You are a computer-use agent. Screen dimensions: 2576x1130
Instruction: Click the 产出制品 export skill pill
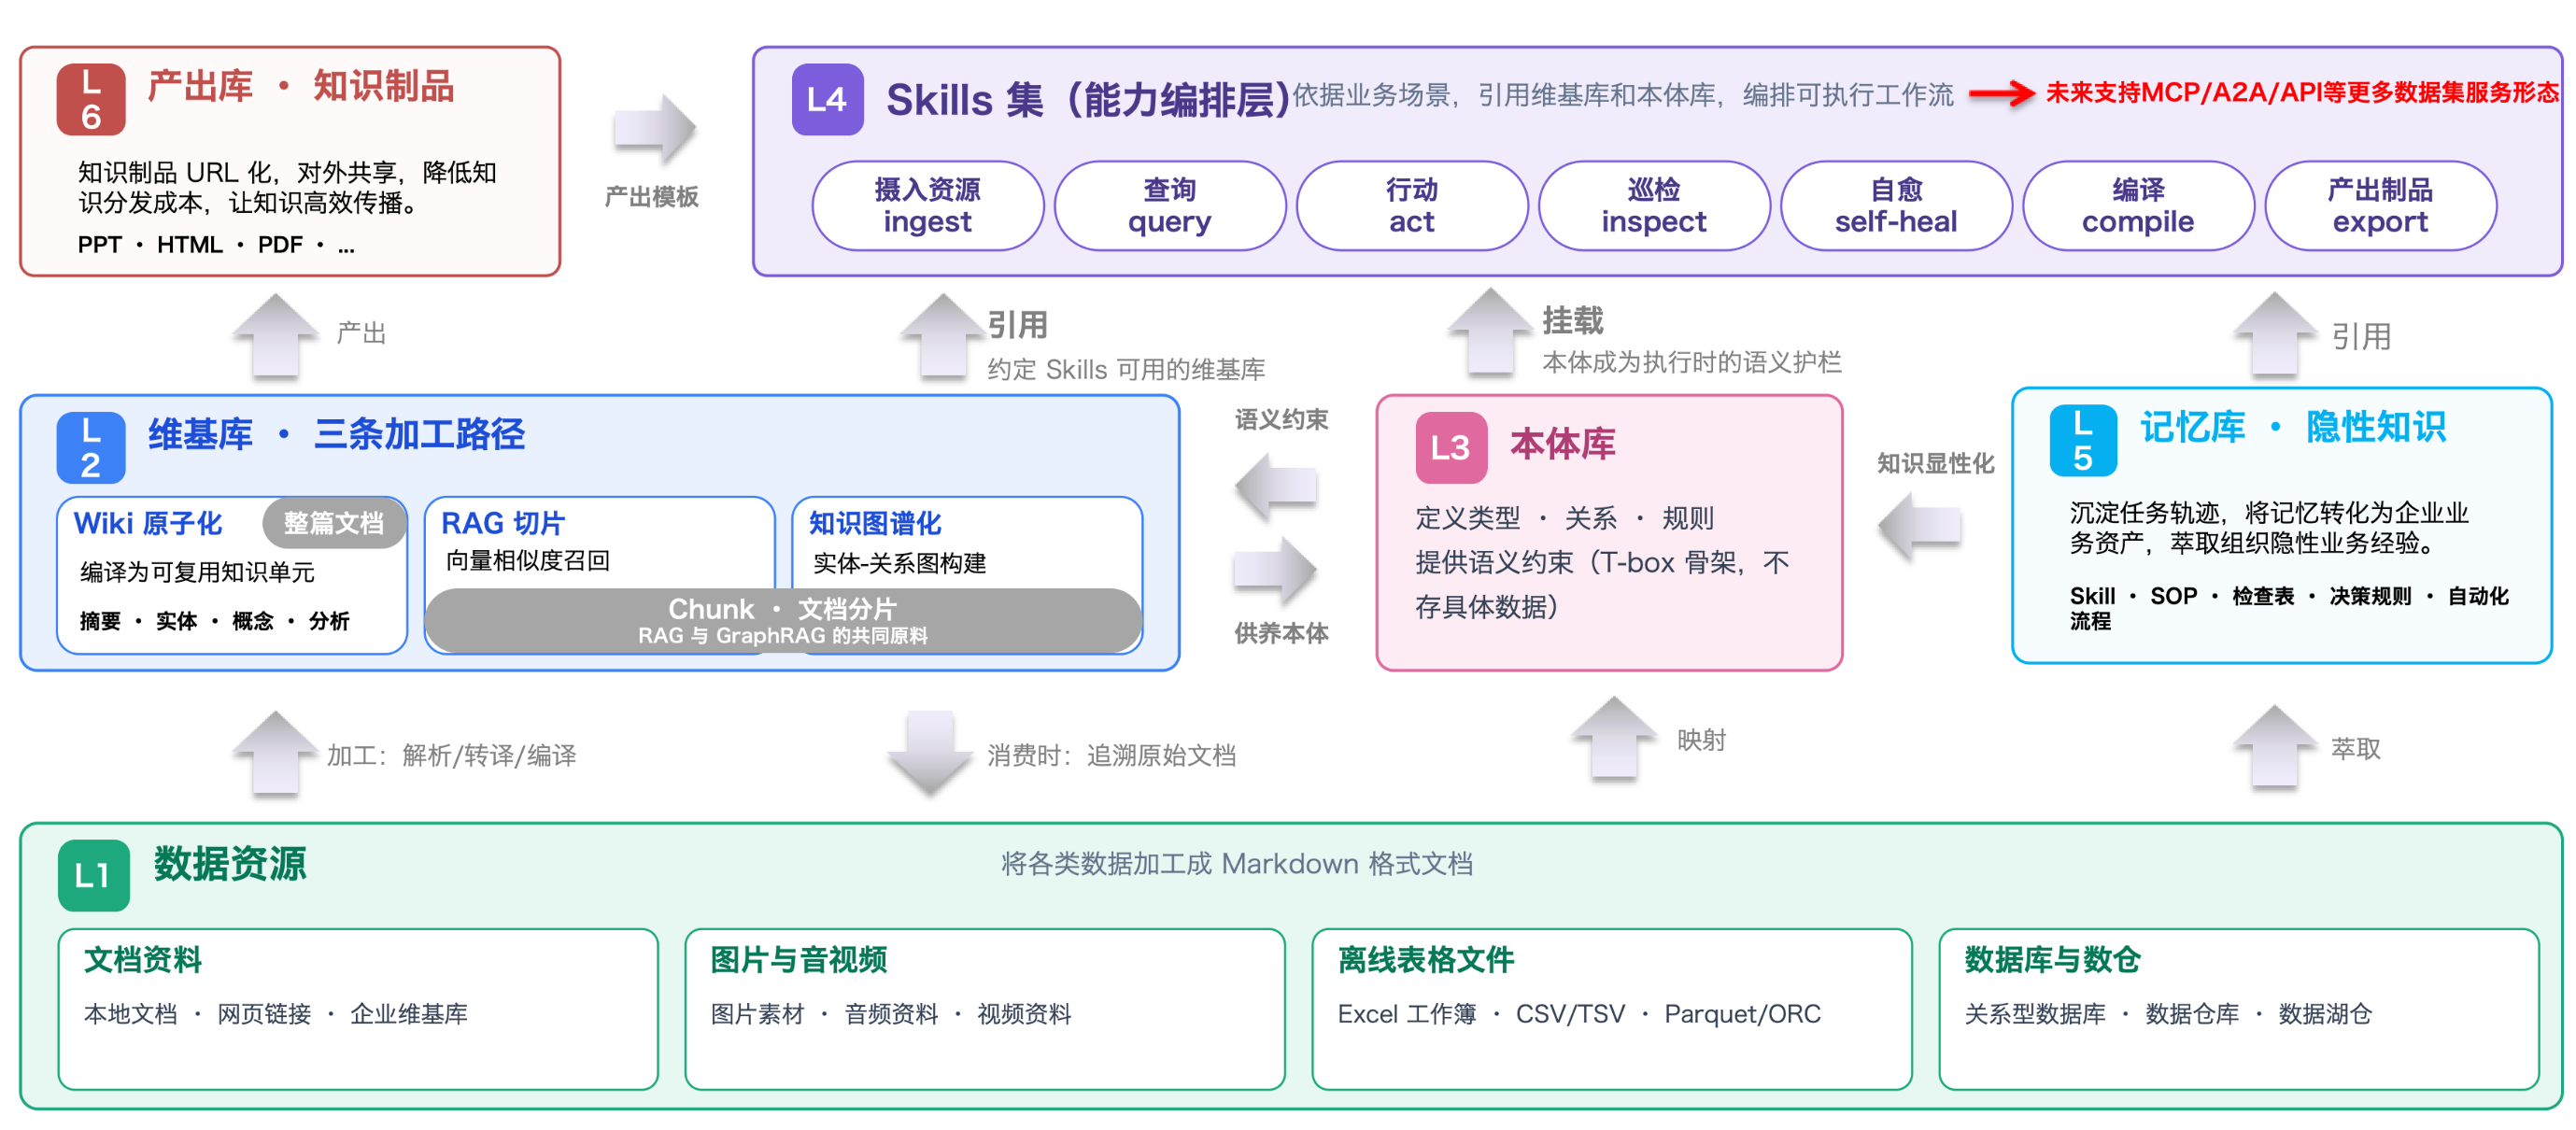[2380, 205]
